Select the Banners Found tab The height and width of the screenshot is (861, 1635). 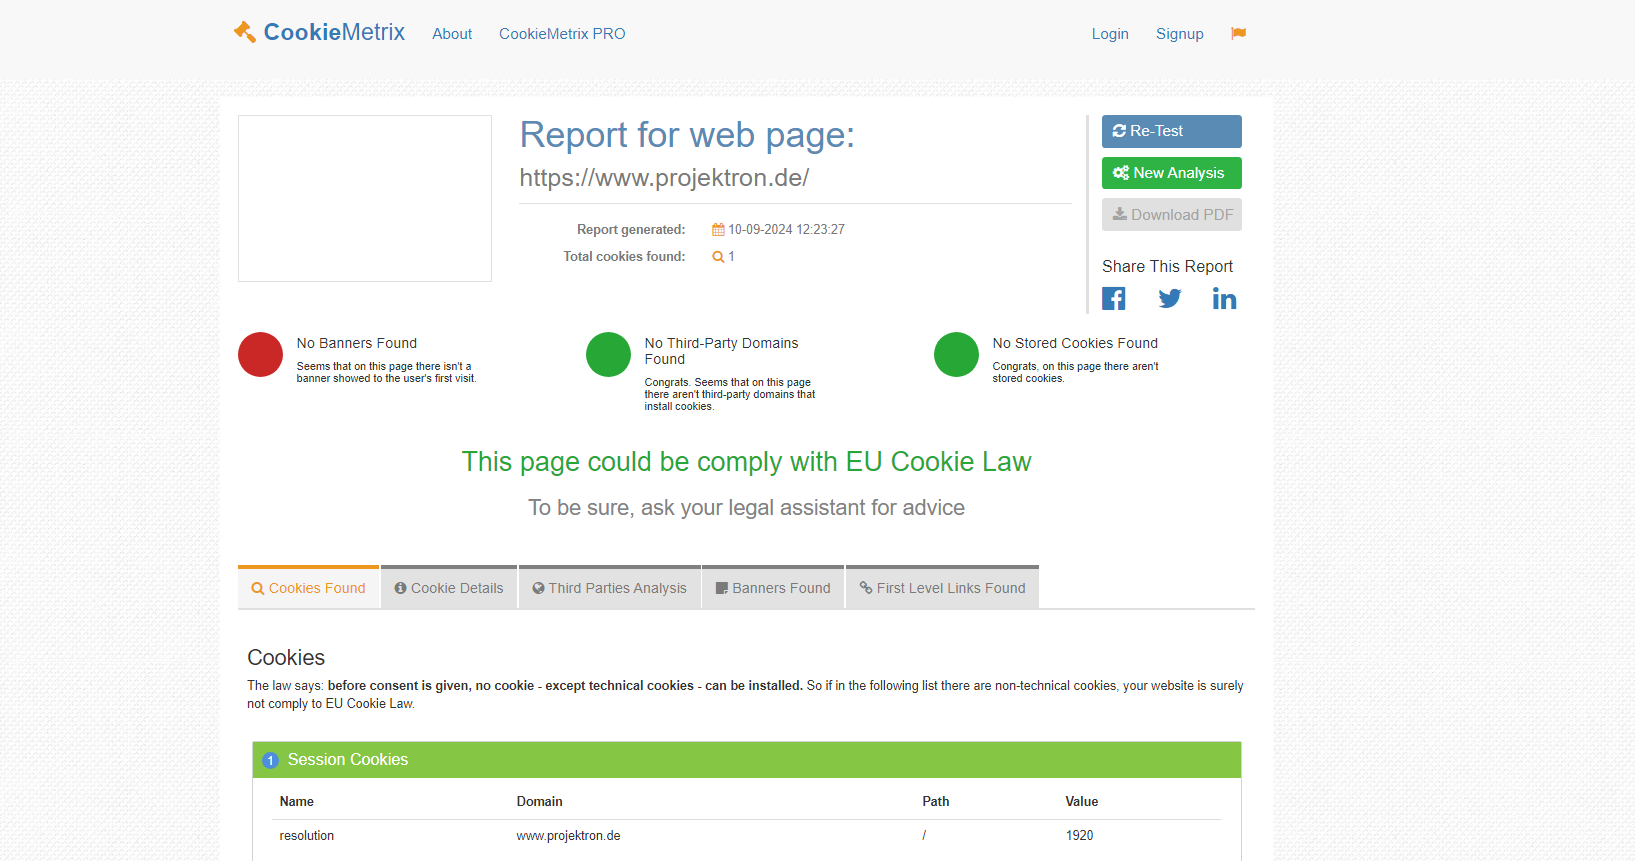tap(773, 588)
